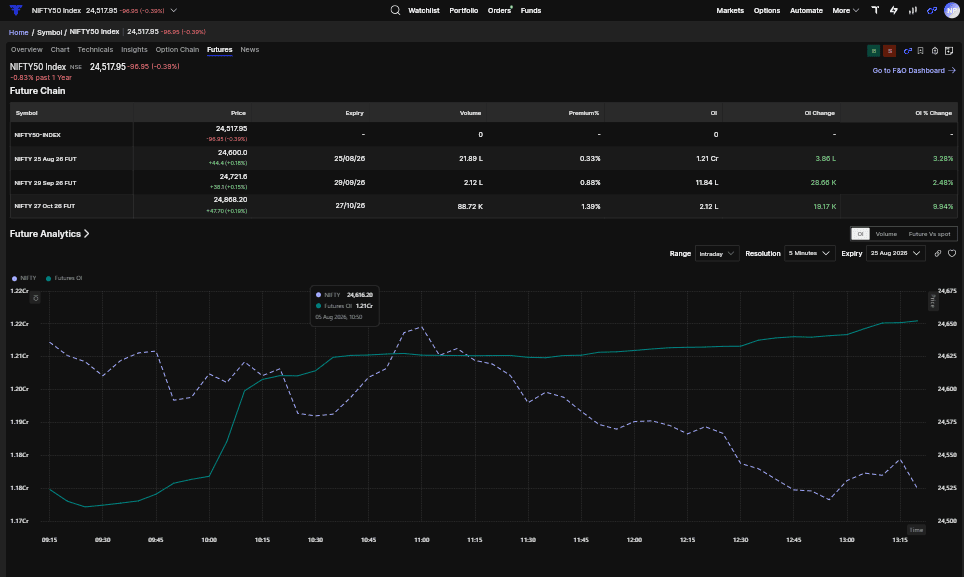The width and height of the screenshot is (964, 577).
Task: Switch chart view to Future Vs spot
Action: [929, 234]
